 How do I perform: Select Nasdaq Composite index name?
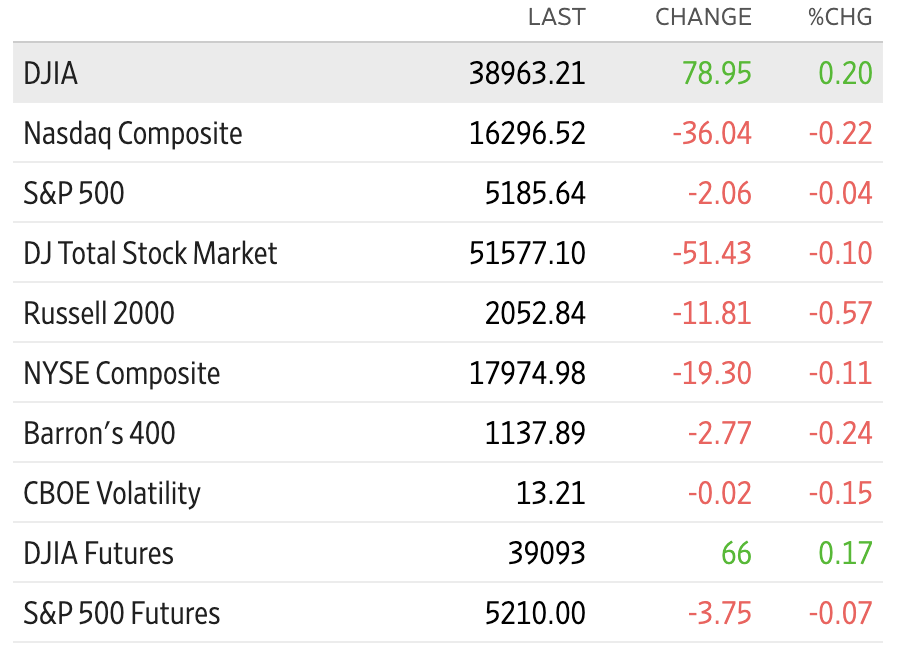133,134
